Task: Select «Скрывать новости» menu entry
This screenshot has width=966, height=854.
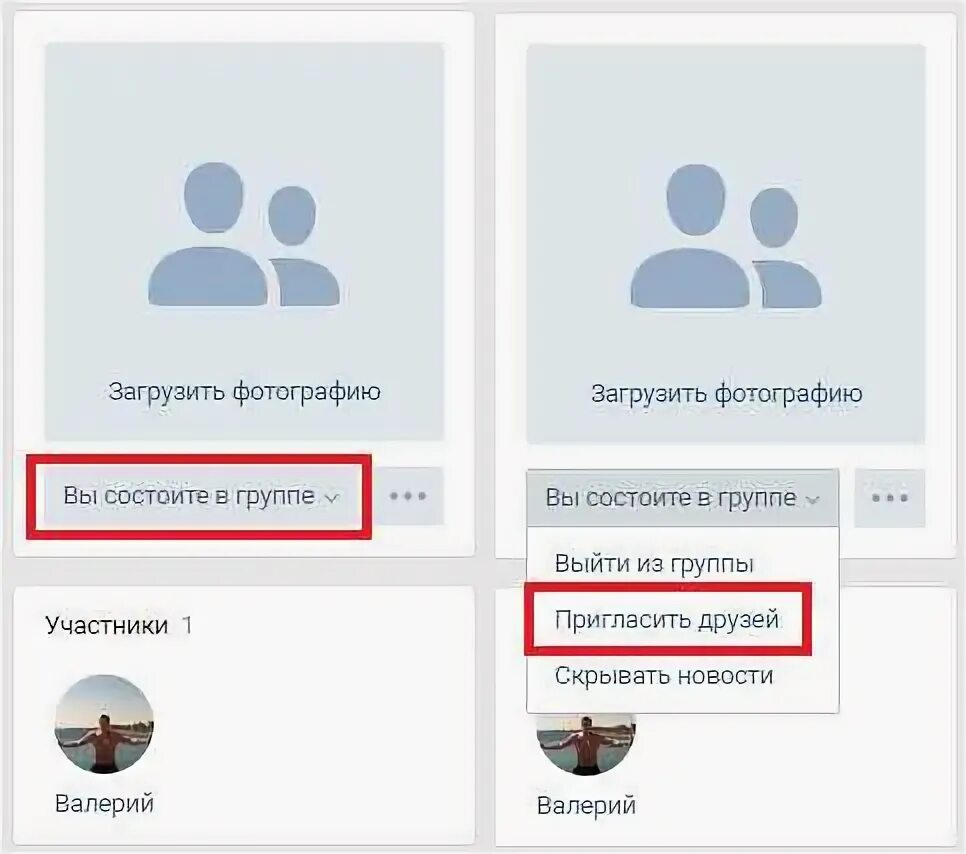Action: (x=664, y=676)
